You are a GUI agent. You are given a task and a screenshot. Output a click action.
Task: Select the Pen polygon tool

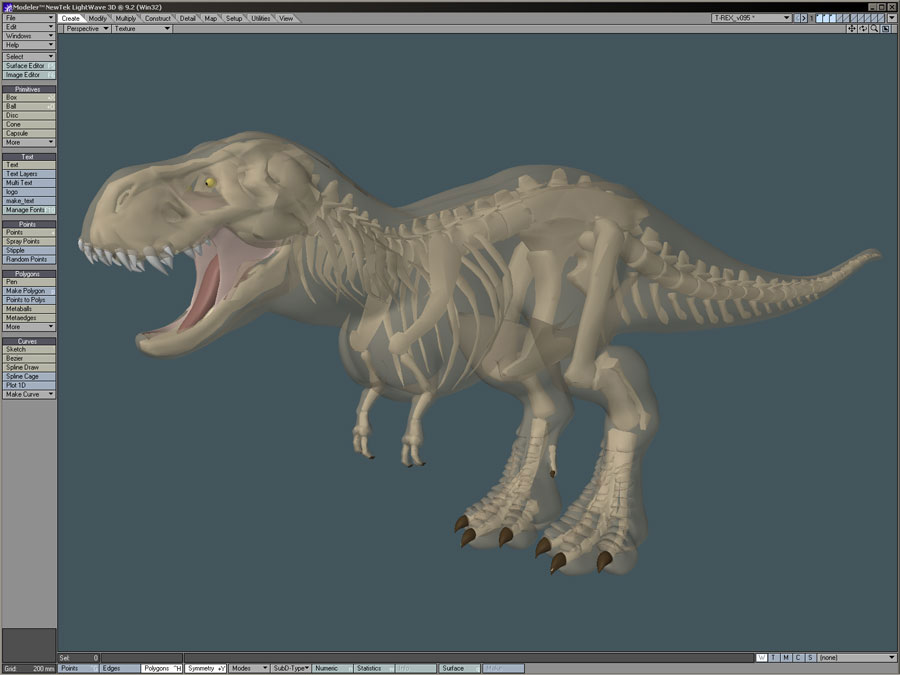pyautogui.click(x=29, y=282)
